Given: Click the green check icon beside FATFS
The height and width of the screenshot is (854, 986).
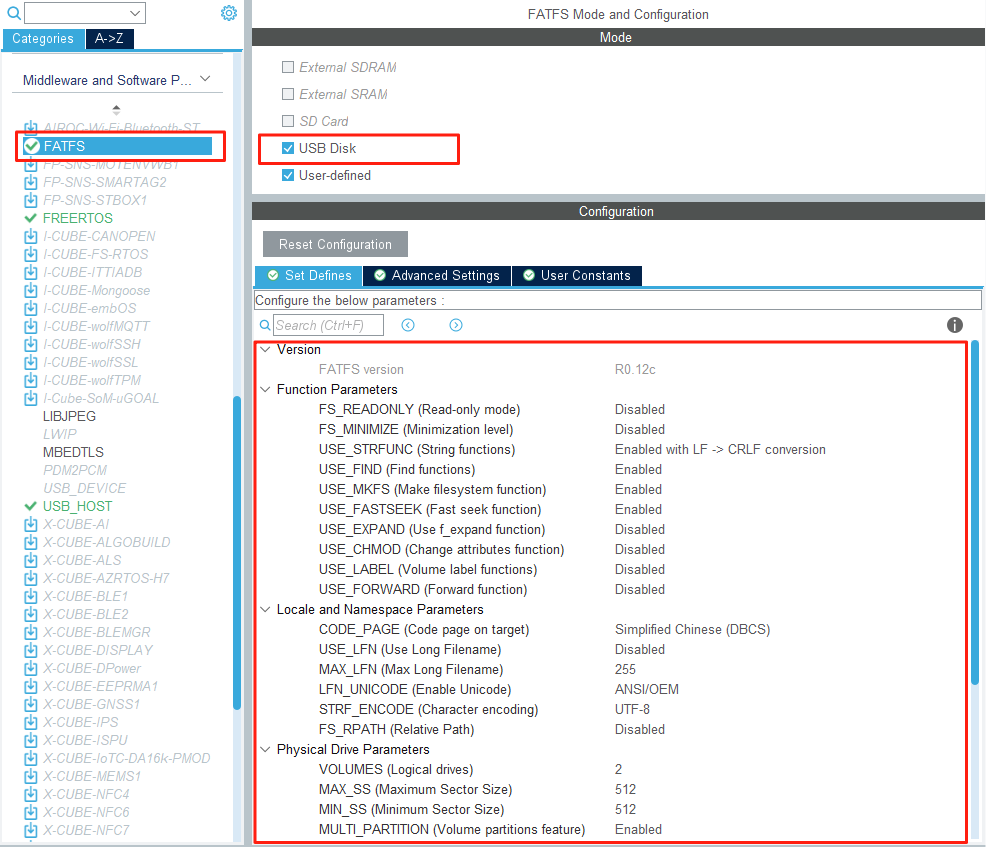Looking at the screenshot, I should pyautogui.click(x=31, y=146).
